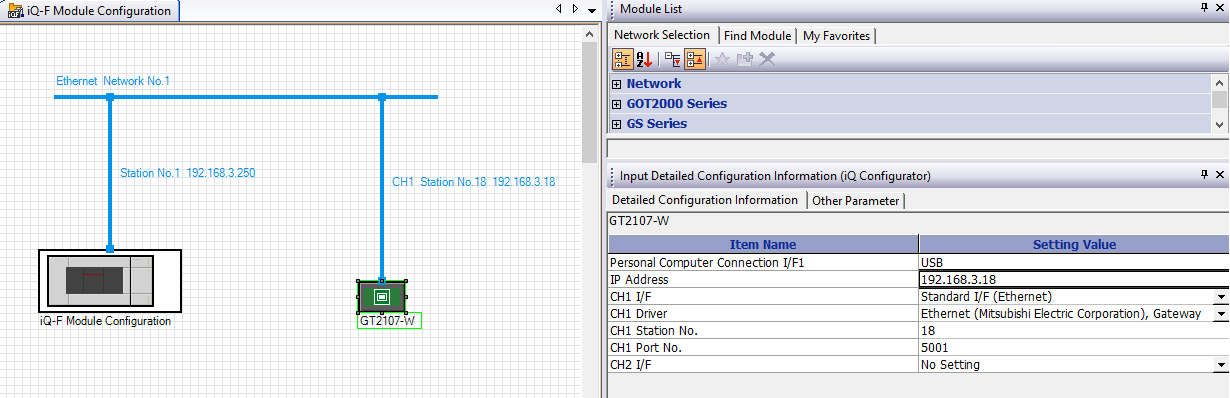Viewport: 1230px width, 398px height.
Task: Click the star favorites icon
Action: tap(723, 59)
